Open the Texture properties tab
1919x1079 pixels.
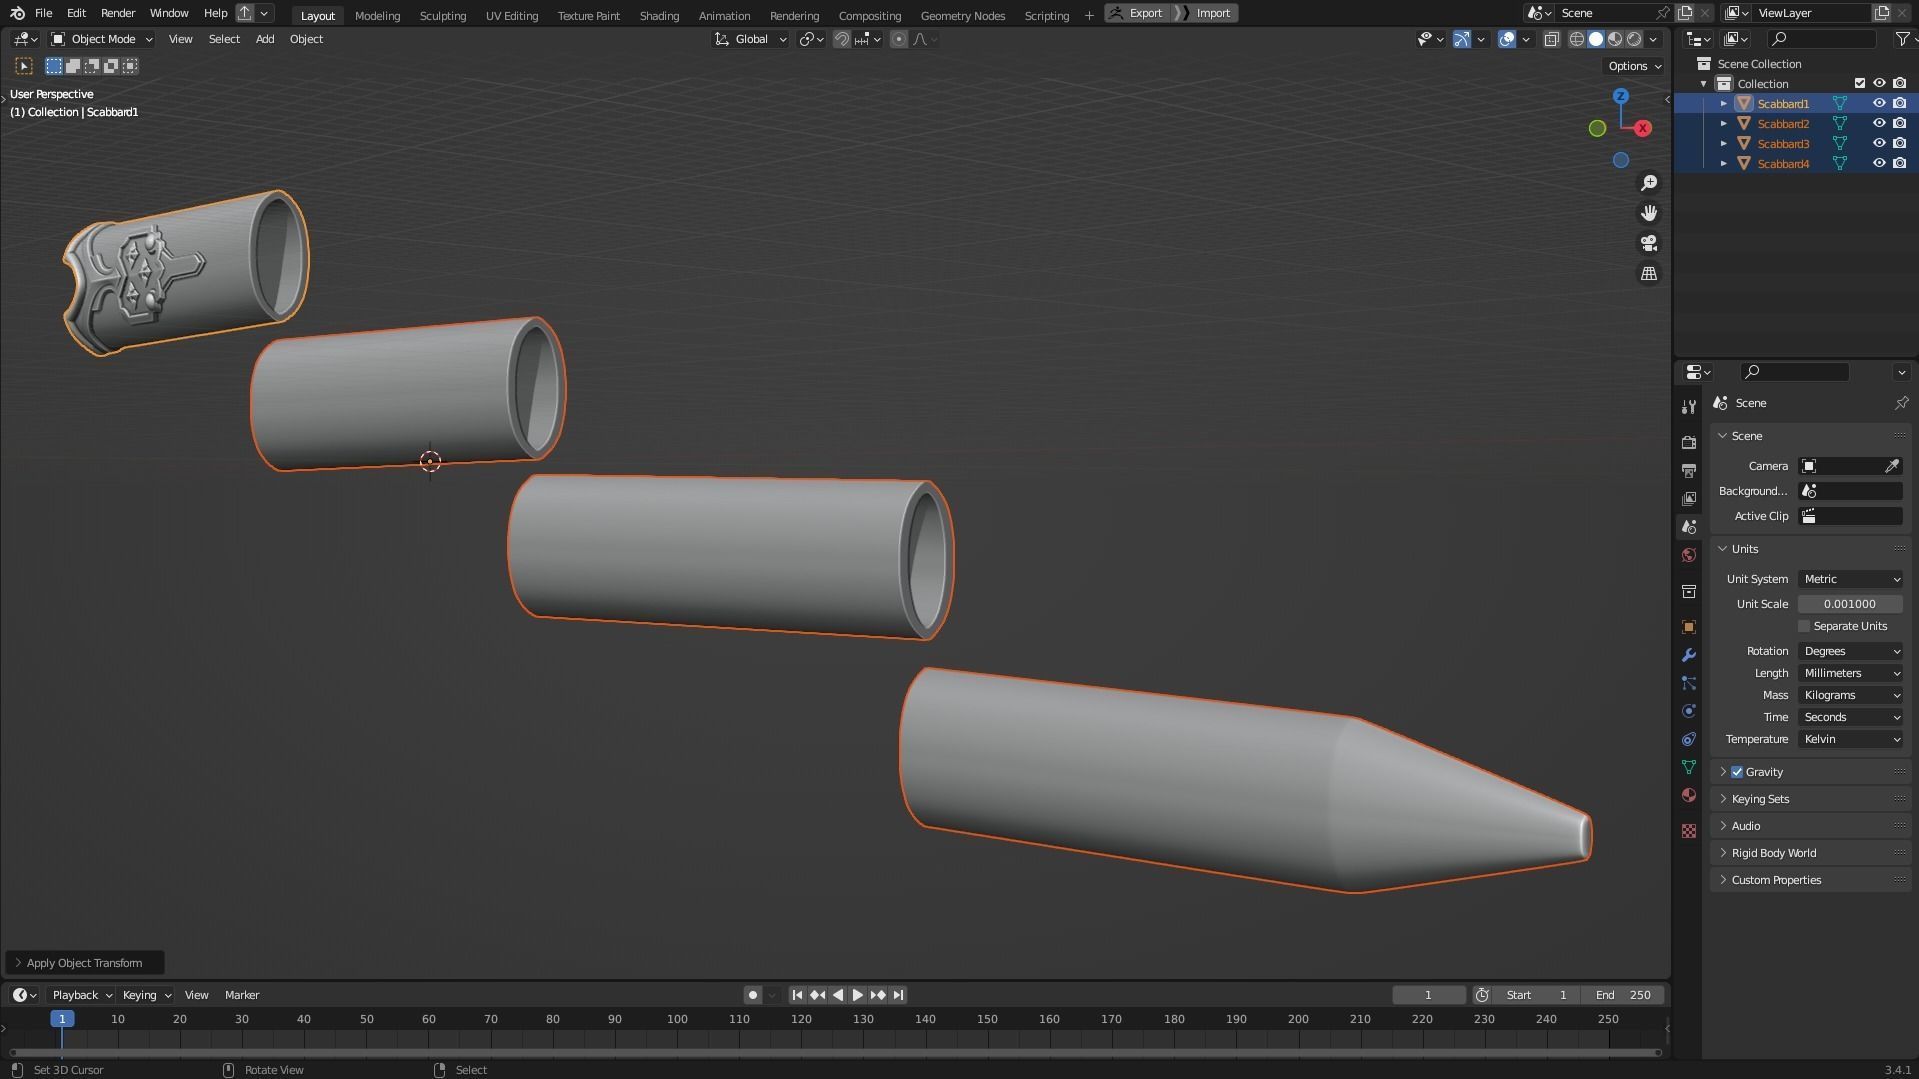click(1689, 831)
